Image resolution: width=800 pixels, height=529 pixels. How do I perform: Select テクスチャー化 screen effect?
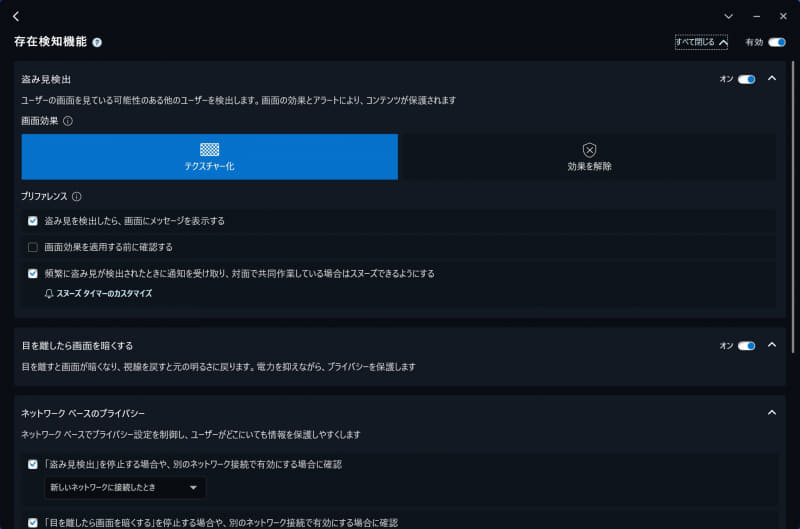coord(210,157)
